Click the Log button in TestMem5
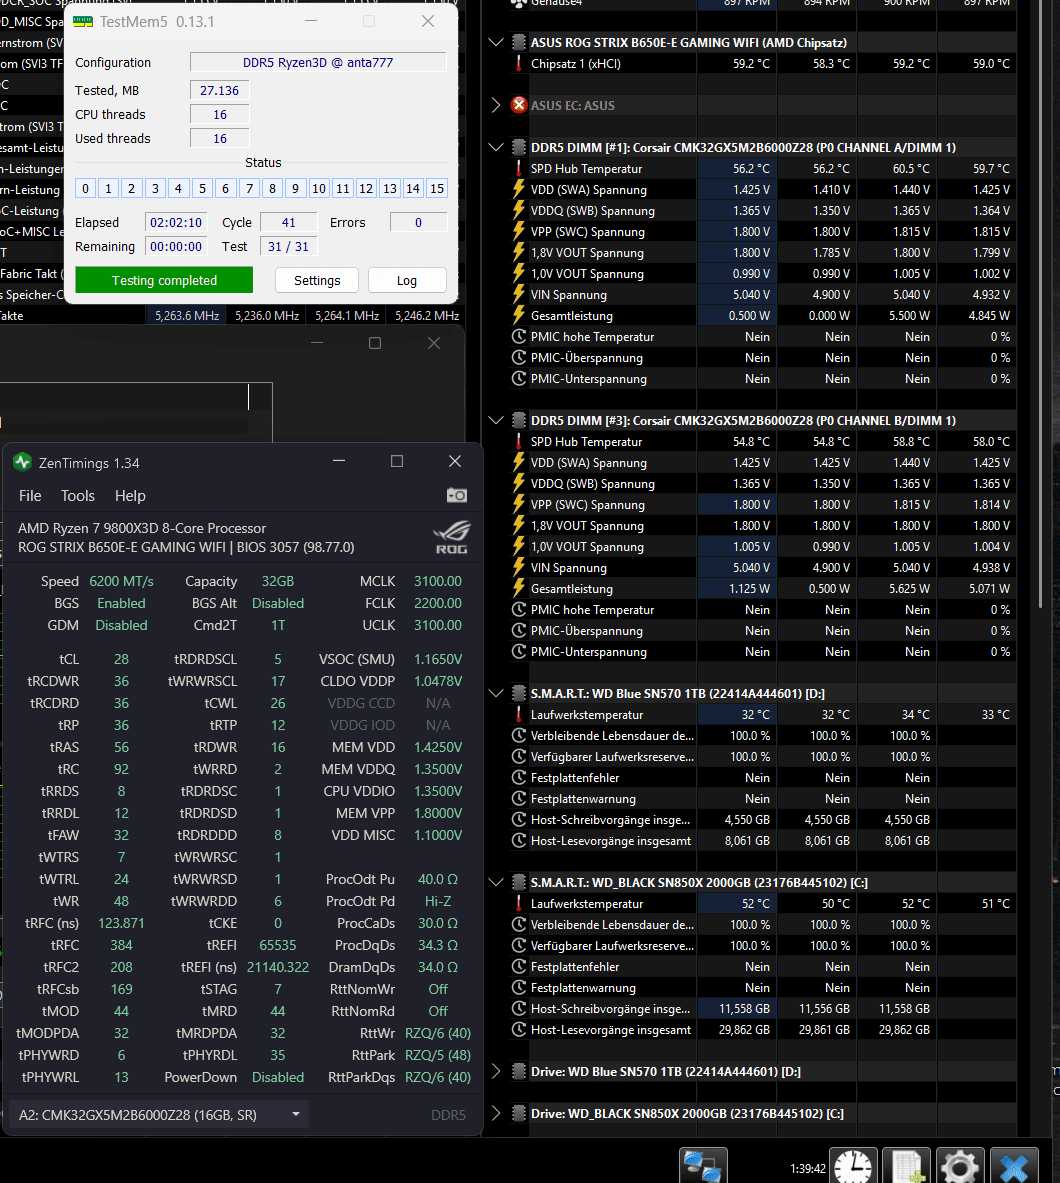 [x=407, y=280]
